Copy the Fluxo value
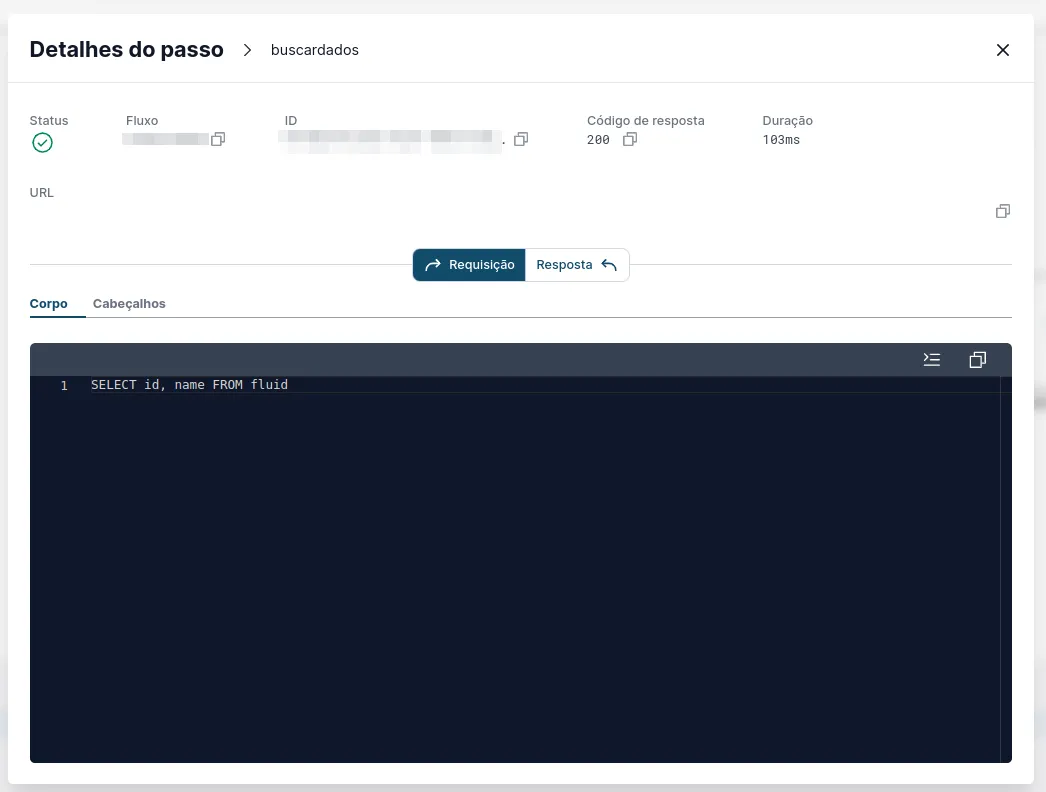 [218, 139]
